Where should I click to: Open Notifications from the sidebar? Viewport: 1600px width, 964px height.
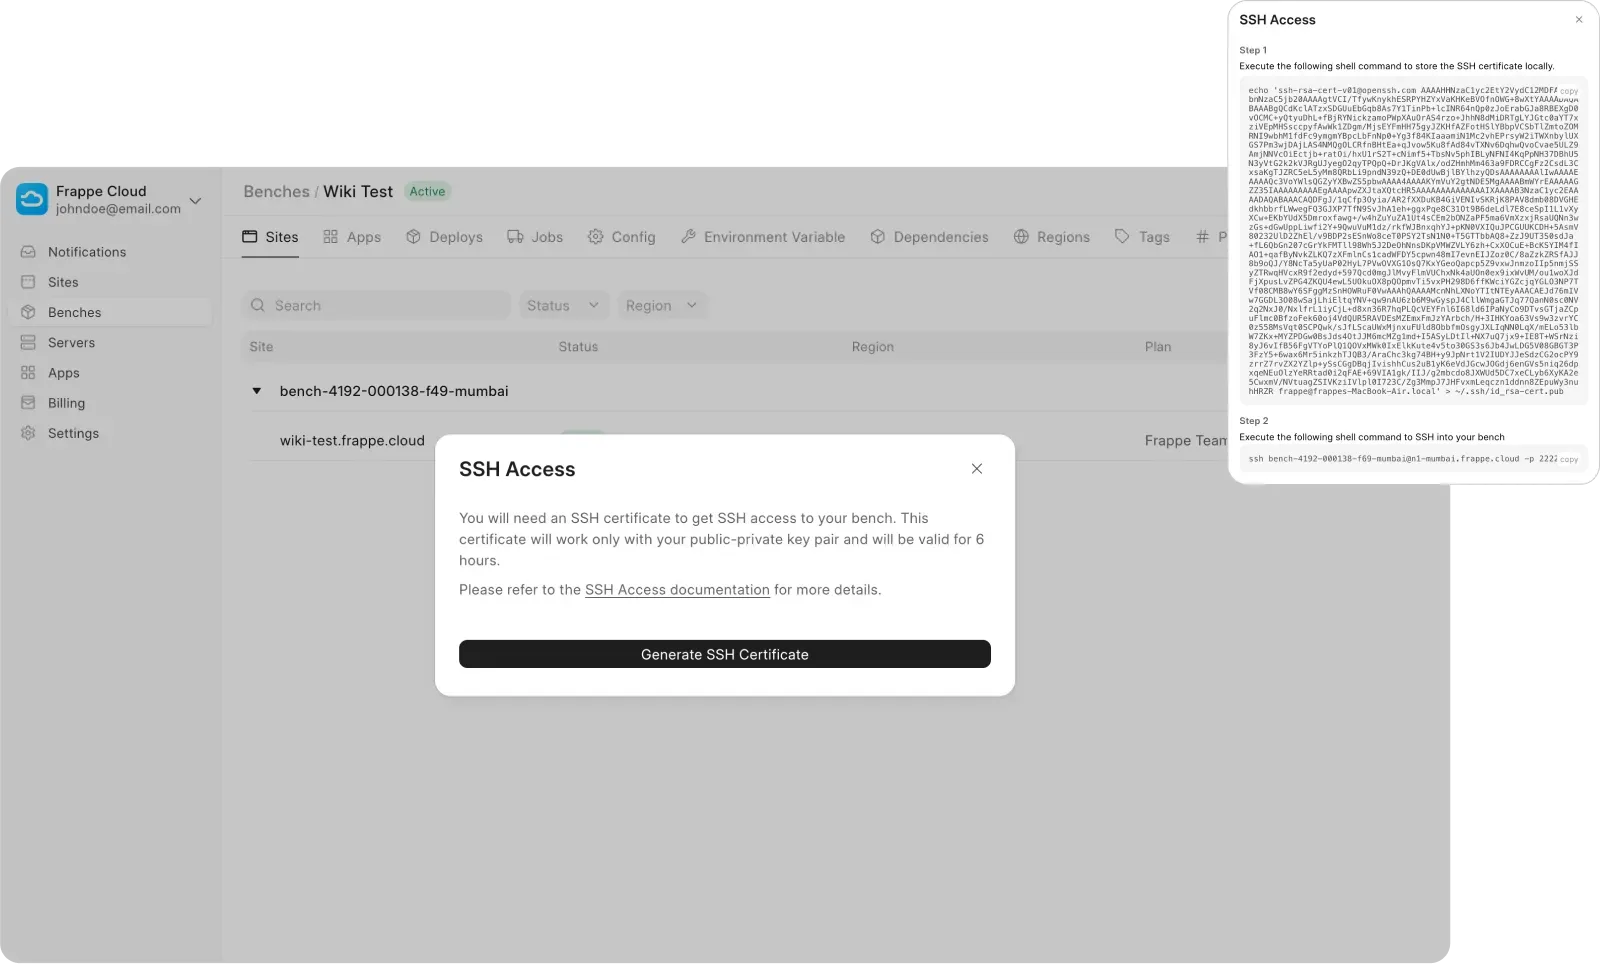click(86, 252)
